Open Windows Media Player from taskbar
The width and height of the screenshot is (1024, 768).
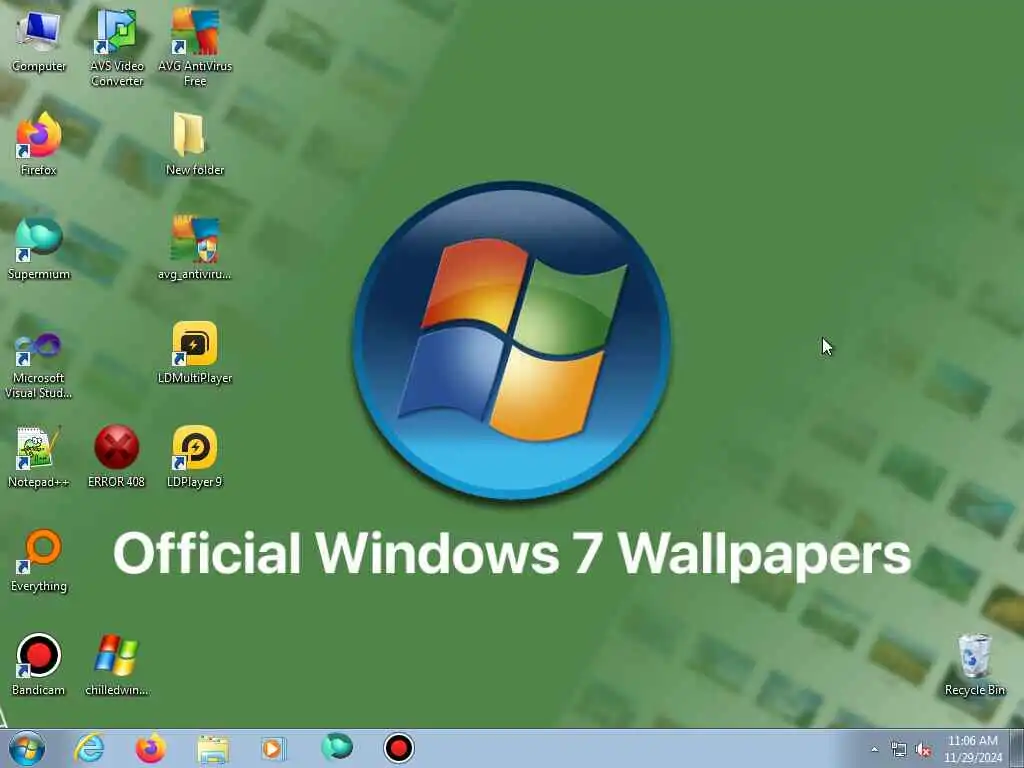274,748
